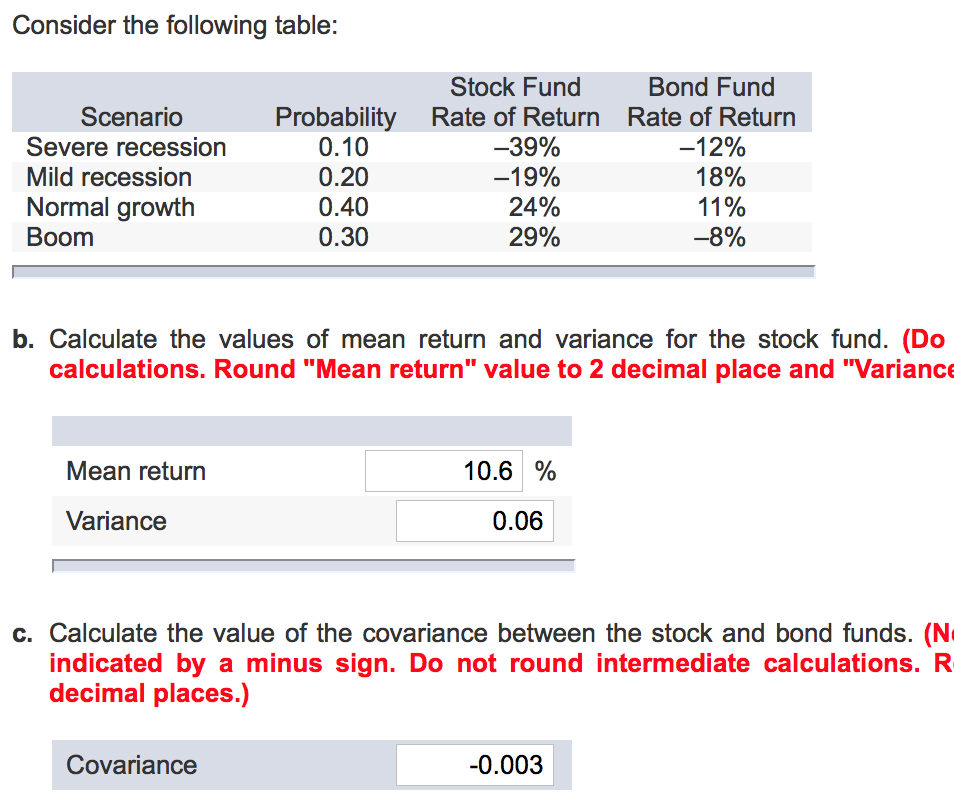This screenshot has height=802, width=954.
Task: Select the Normal growth row
Action: (x=110, y=207)
